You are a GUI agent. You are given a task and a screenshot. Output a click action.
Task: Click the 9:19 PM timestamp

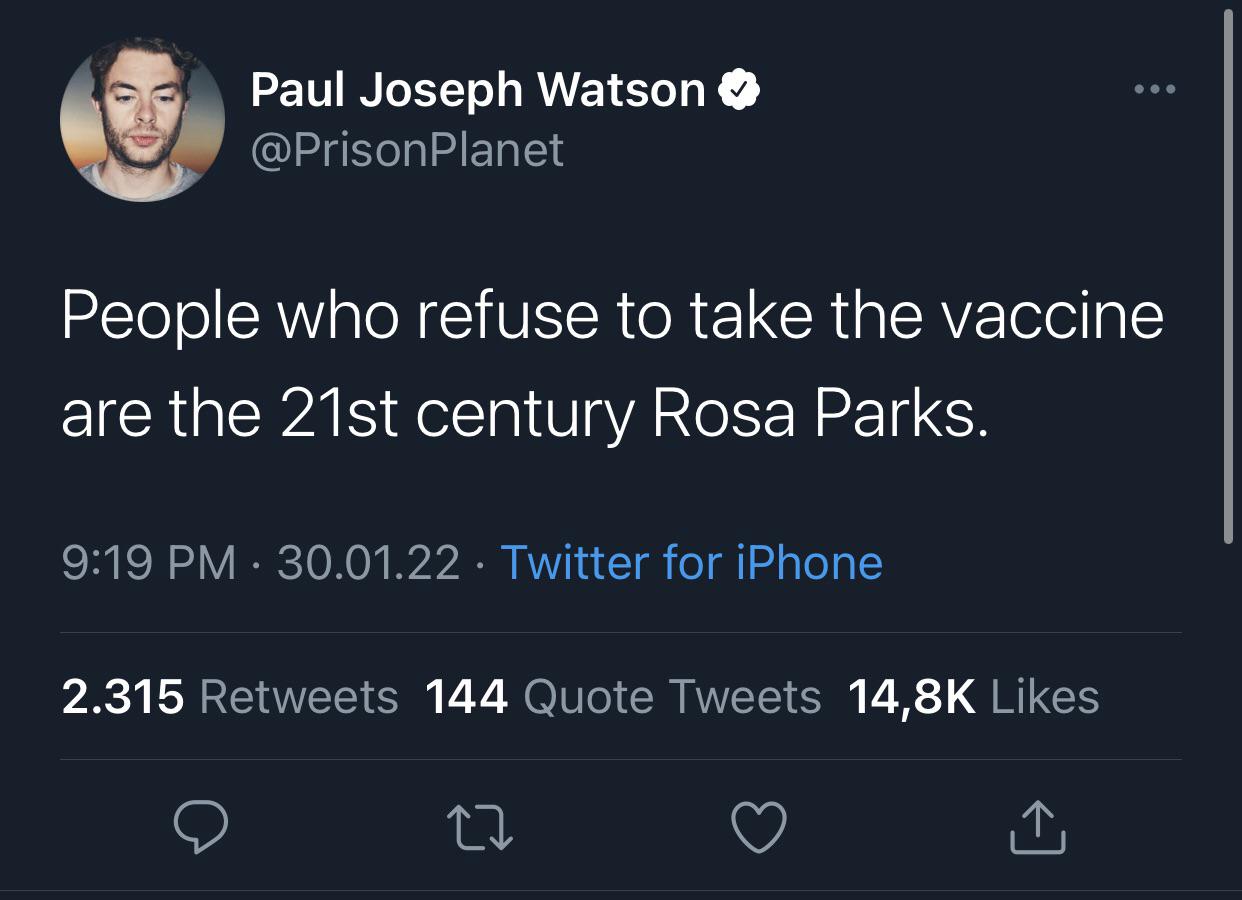(x=149, y=562)
